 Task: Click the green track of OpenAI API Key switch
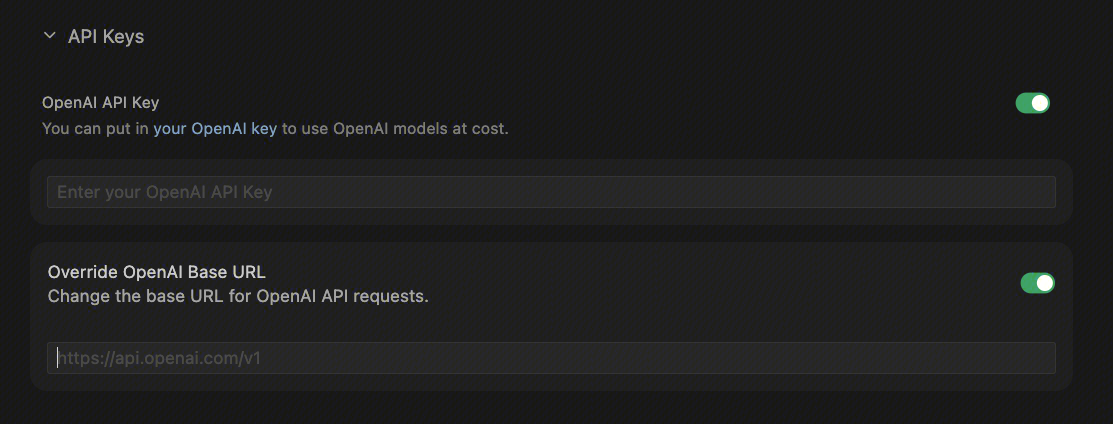(1024, 103)
